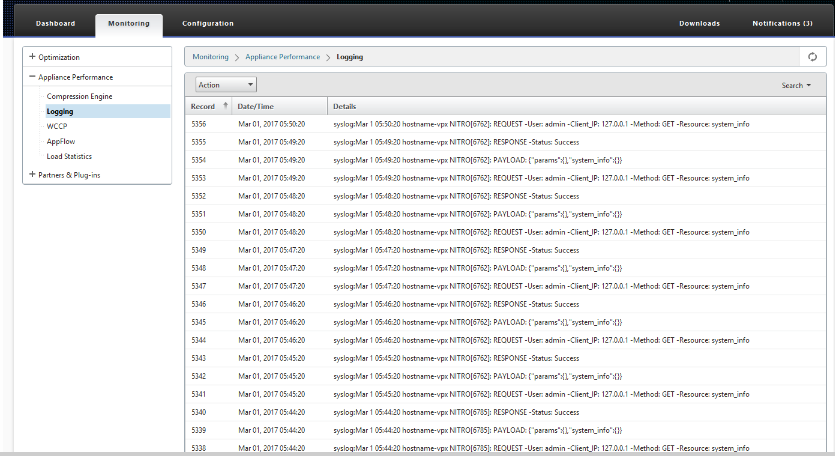Click the refresh icon in breadcrumb bar
The image size is (835, 456).
click(812, 57)
